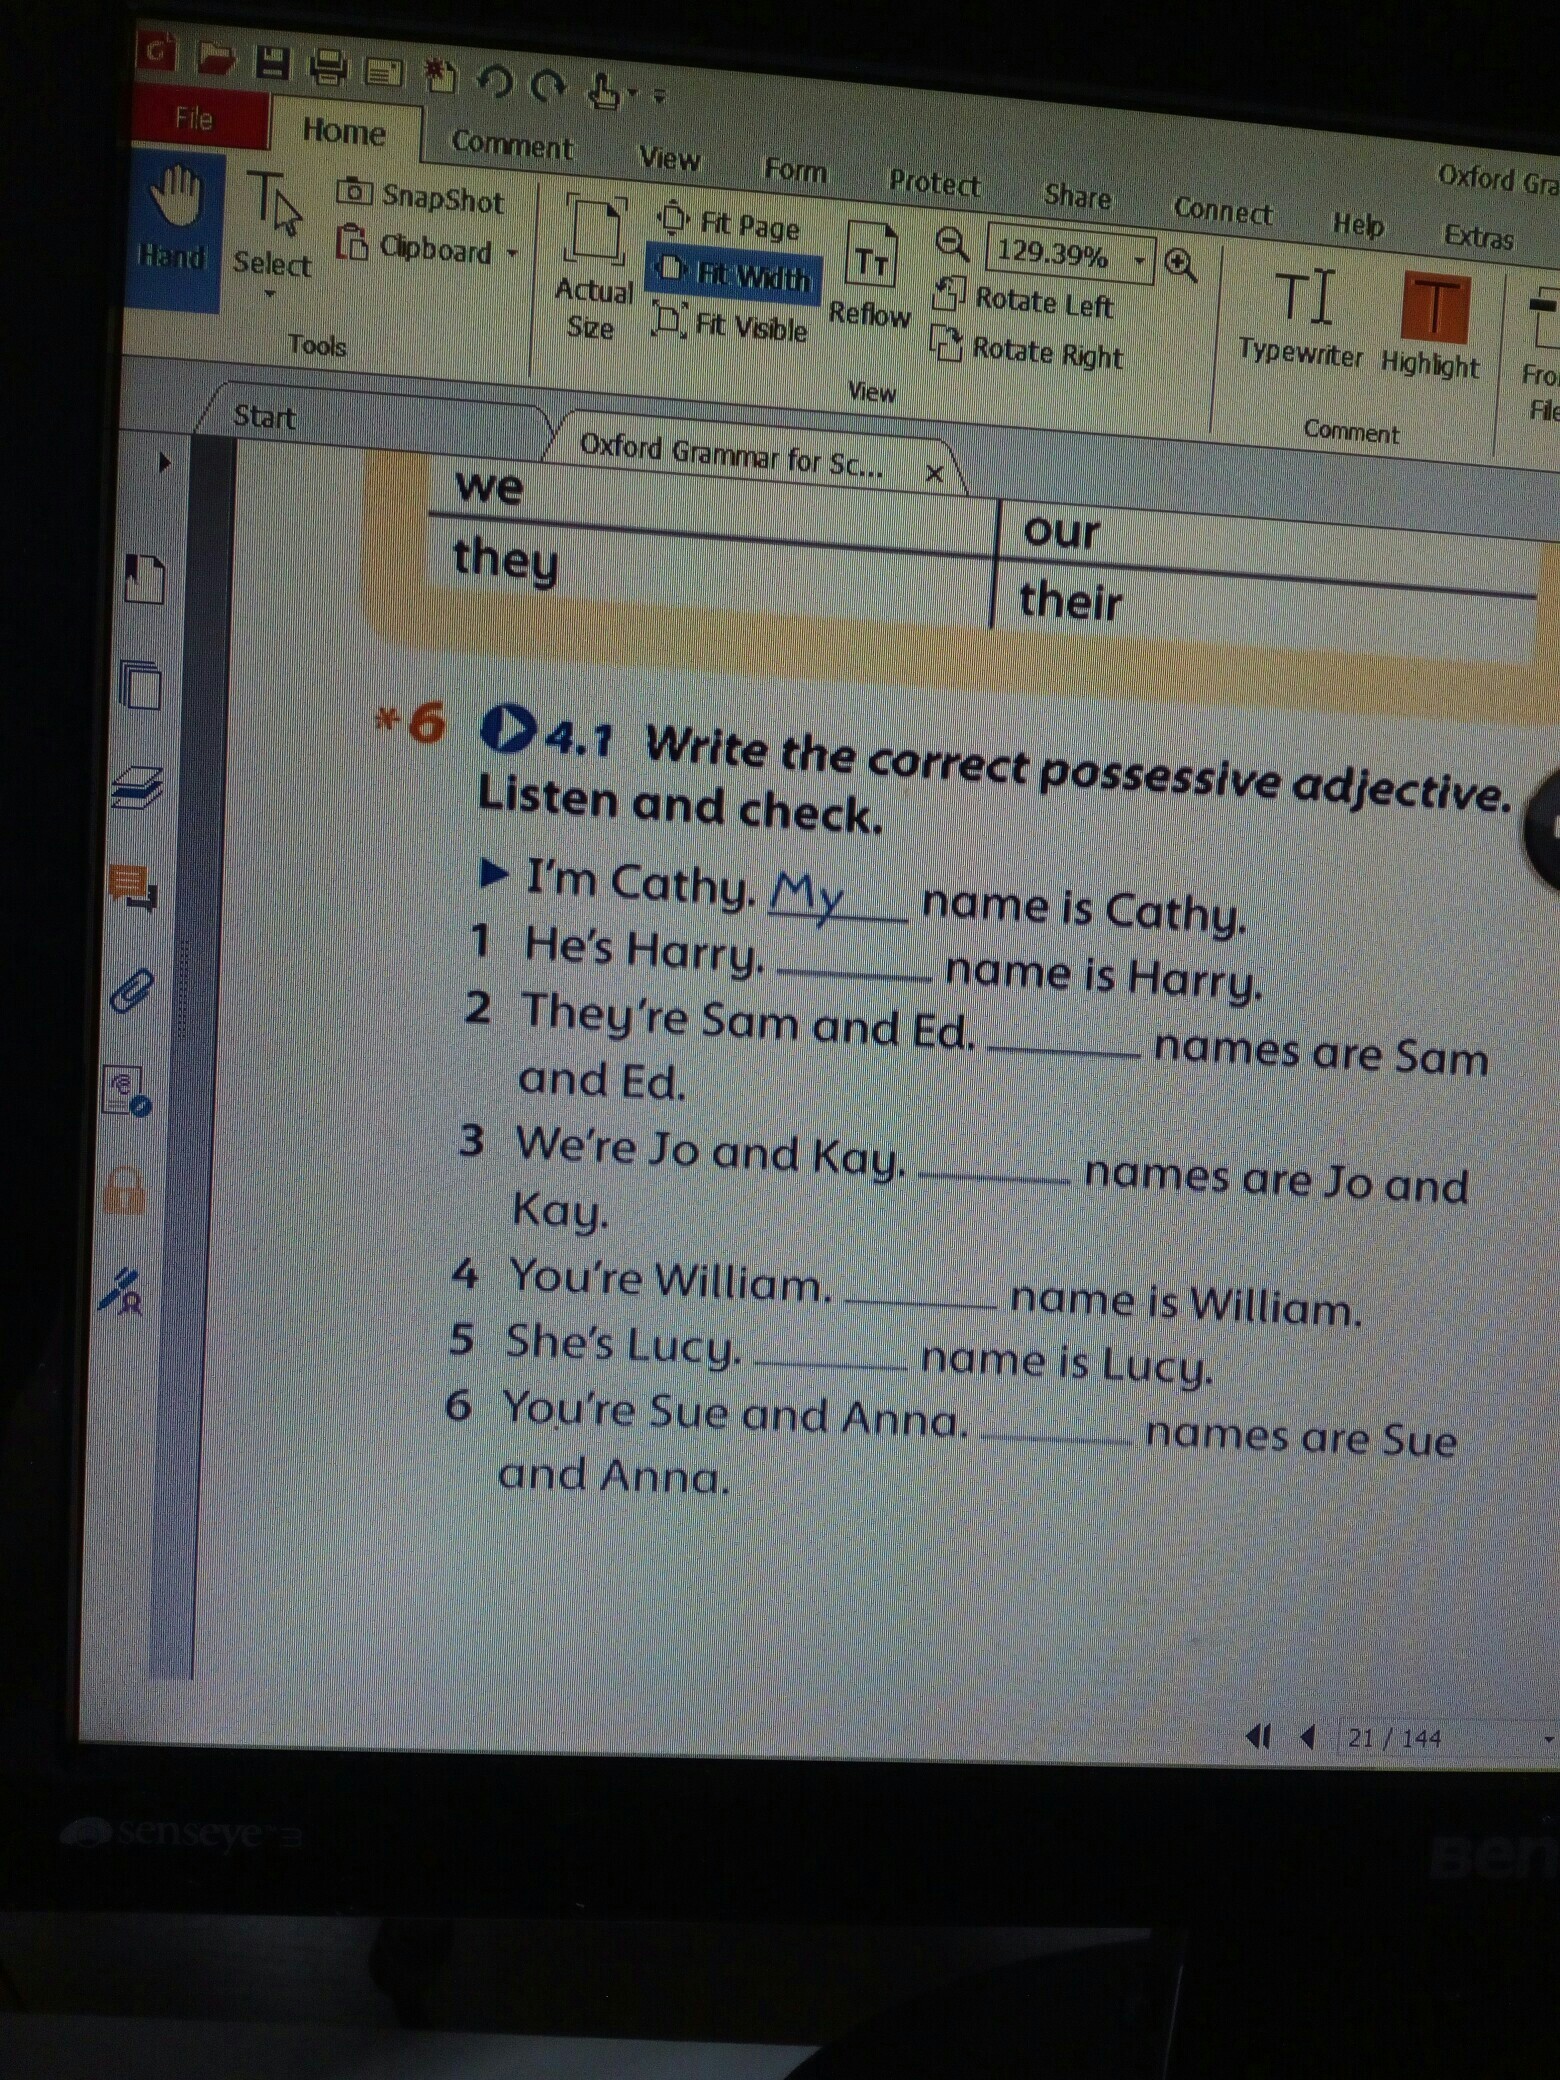This screenshot has width=1560, height=2080.
Task: Open the Pages thumbnails panel in the sidebar
Action: (140, 684)
